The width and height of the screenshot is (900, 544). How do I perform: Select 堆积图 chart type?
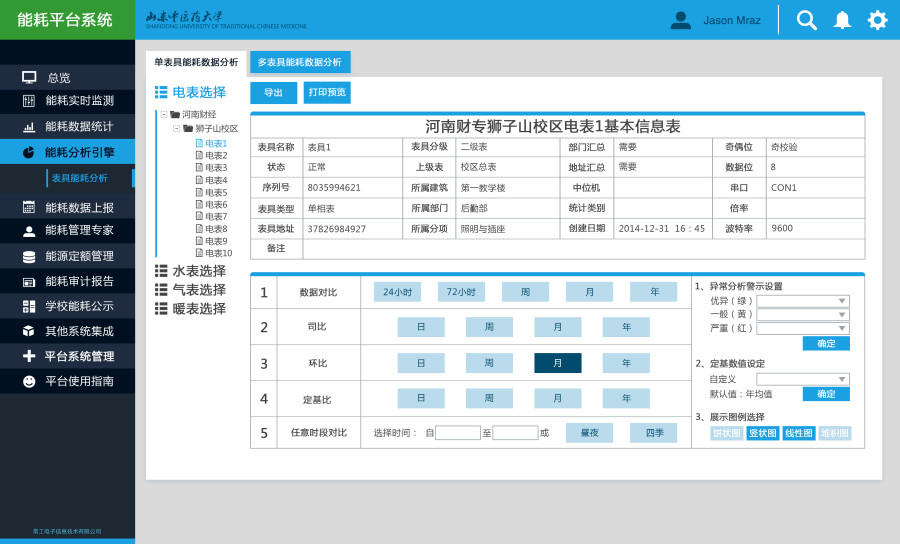(835, 433)
